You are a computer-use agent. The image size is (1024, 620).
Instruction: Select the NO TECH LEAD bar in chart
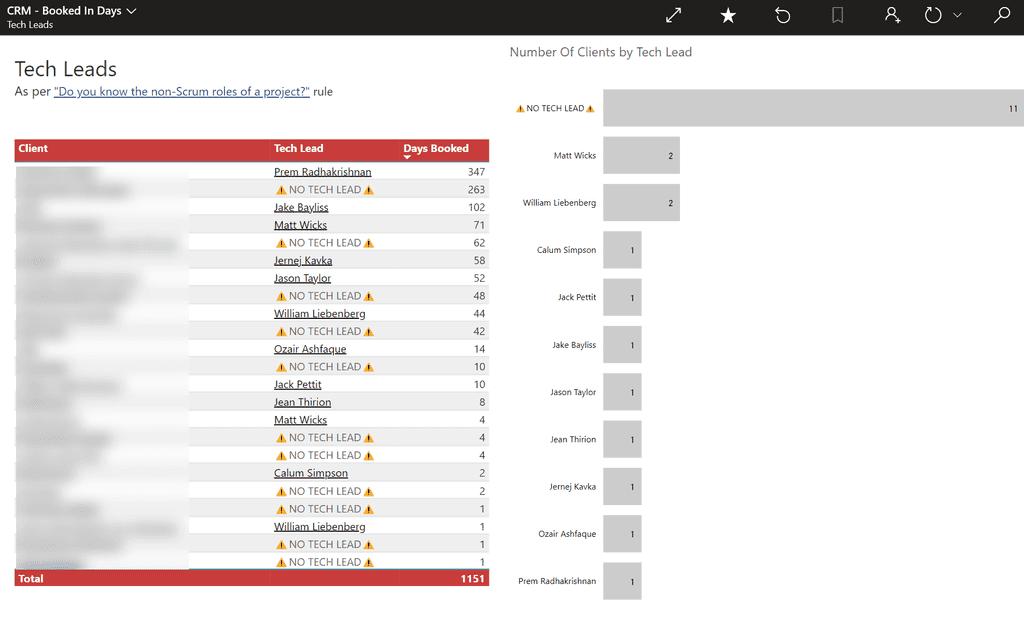pos(812,108)
